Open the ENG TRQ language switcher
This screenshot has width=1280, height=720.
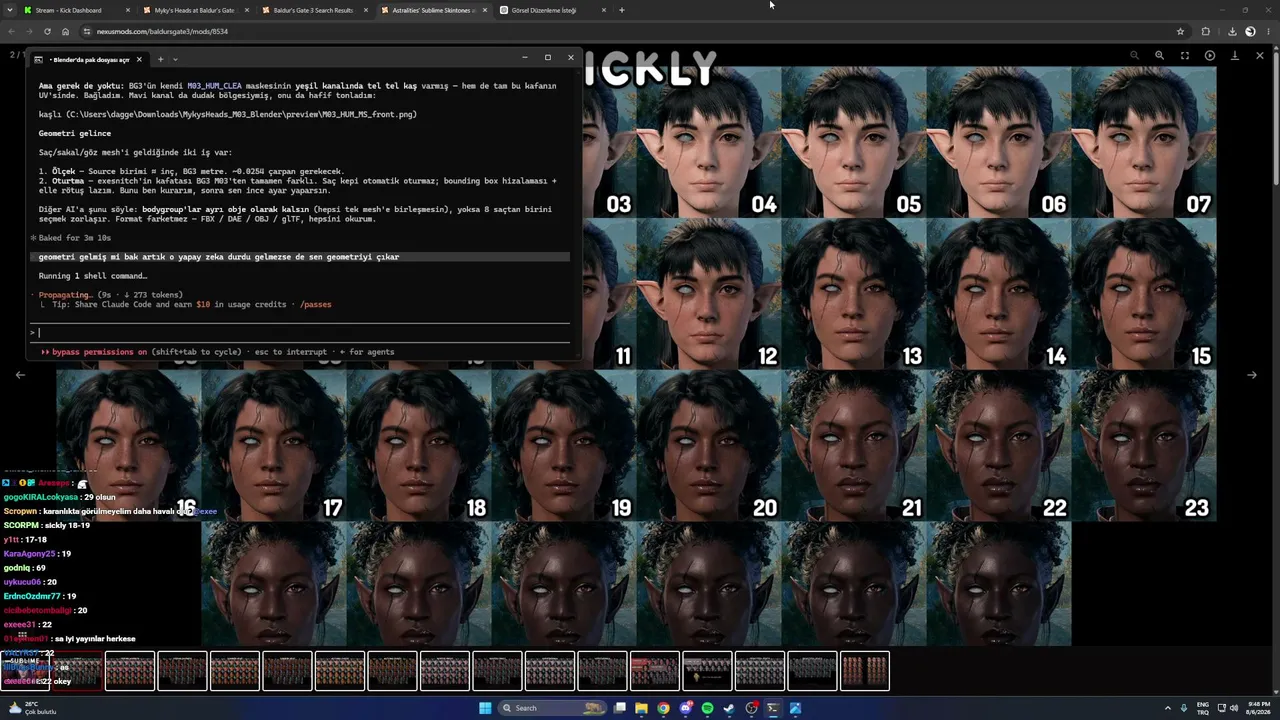1203,708
